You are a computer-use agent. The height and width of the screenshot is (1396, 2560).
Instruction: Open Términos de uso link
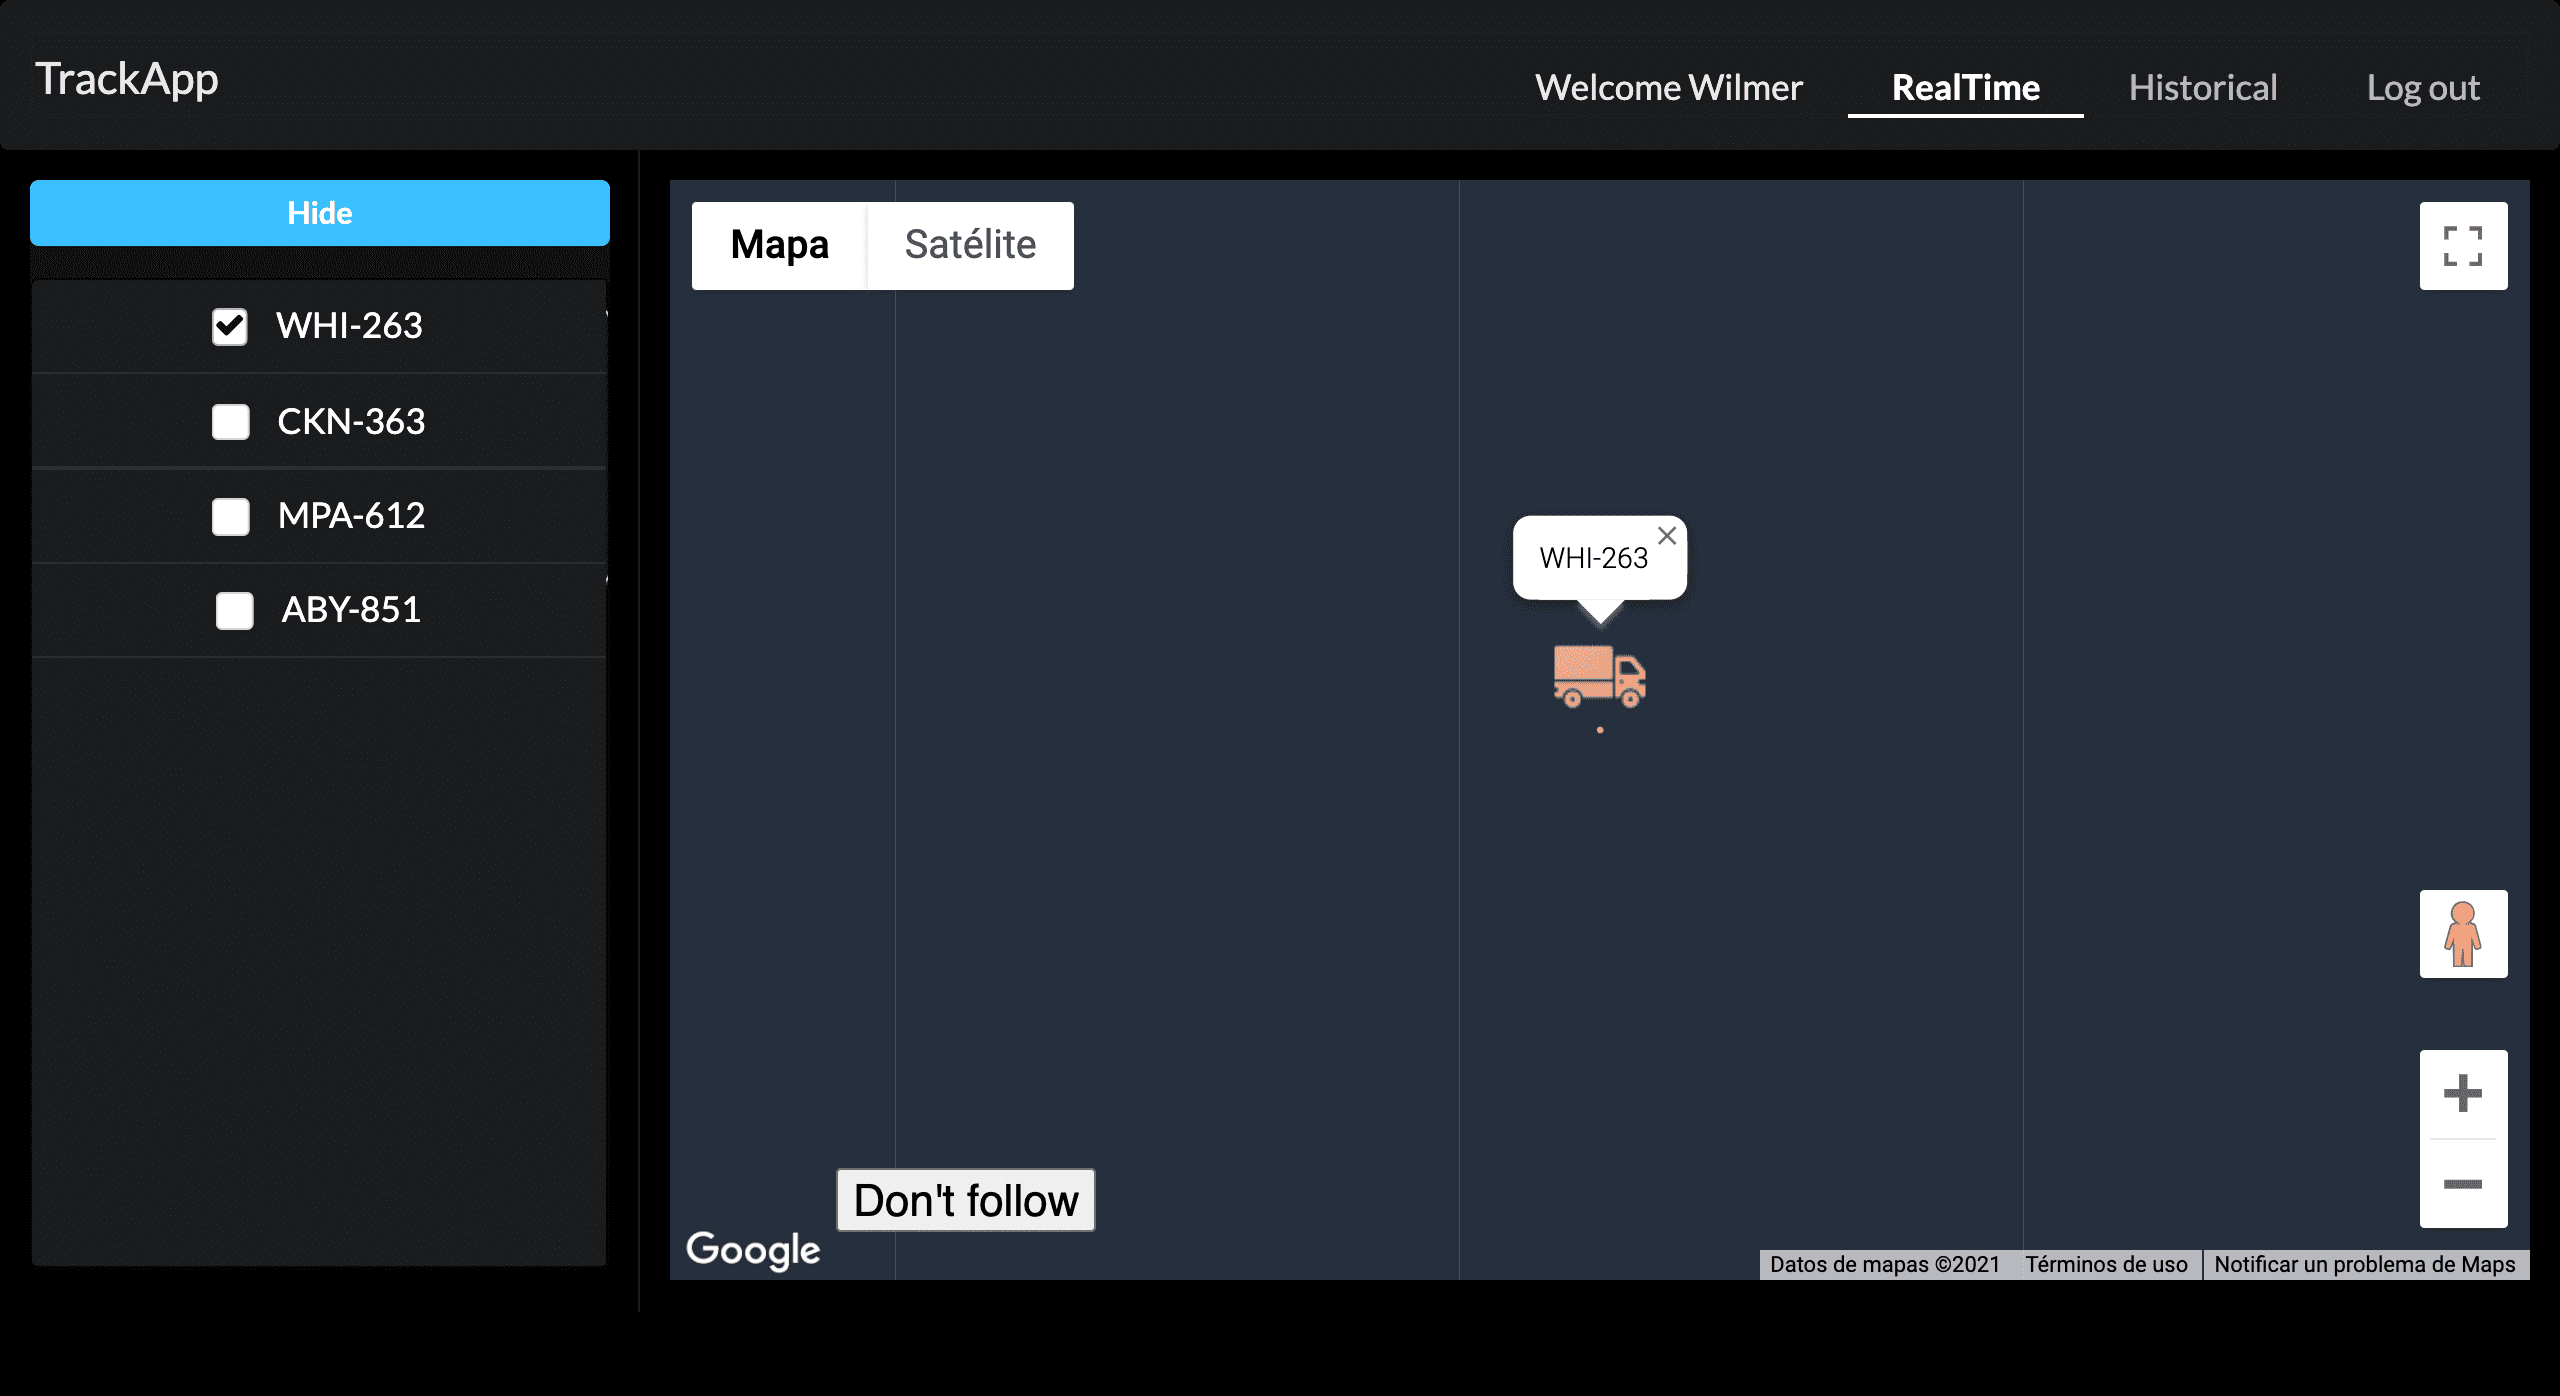(x=2106, y=1265)
